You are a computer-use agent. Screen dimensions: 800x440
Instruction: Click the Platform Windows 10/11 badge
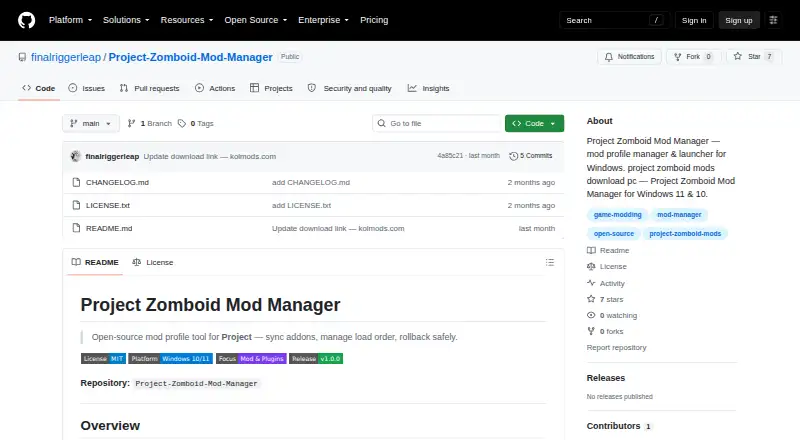[x=170, y=359]
